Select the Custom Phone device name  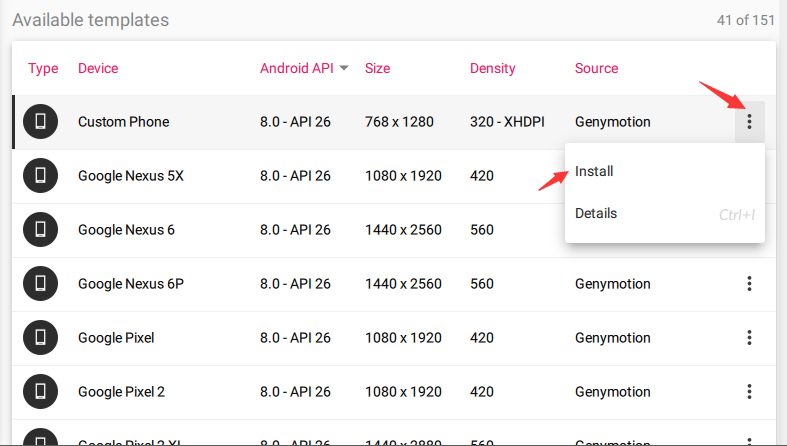coord(123,122)
